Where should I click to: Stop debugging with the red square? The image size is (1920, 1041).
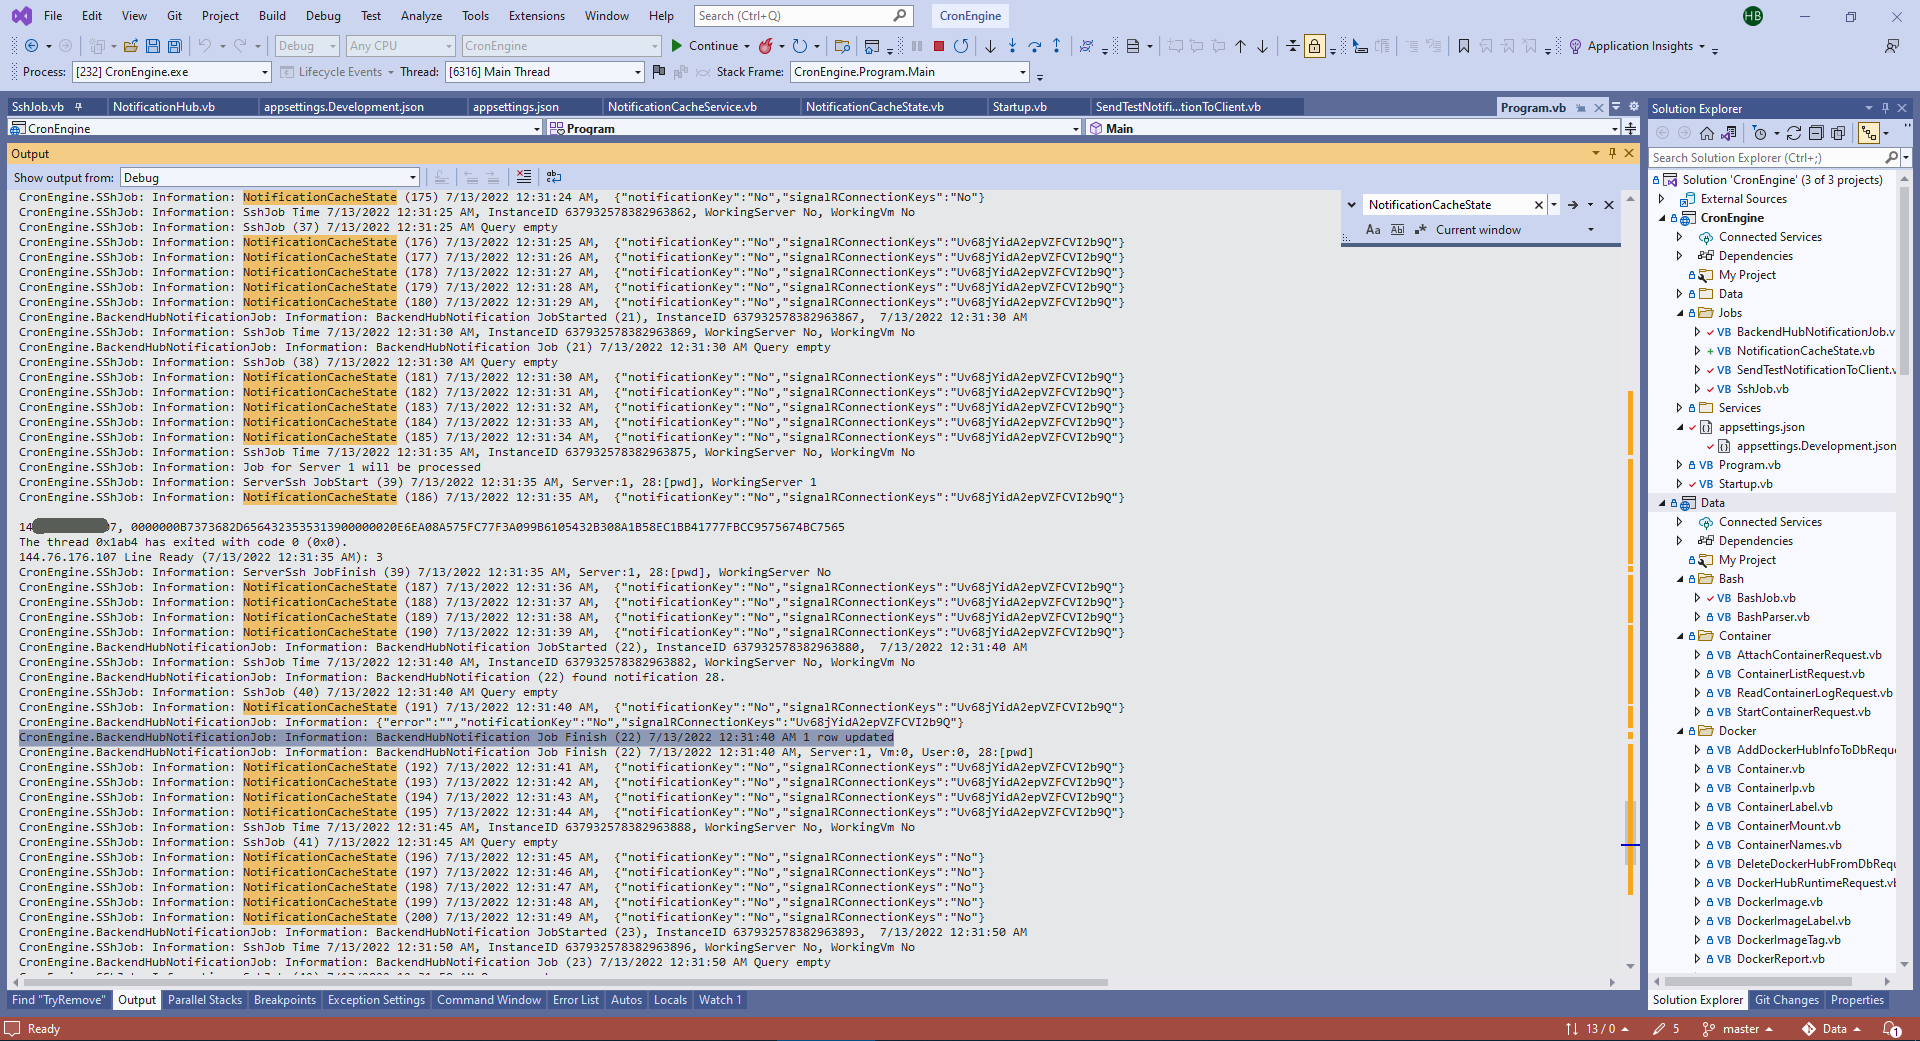tap(939, 46)
